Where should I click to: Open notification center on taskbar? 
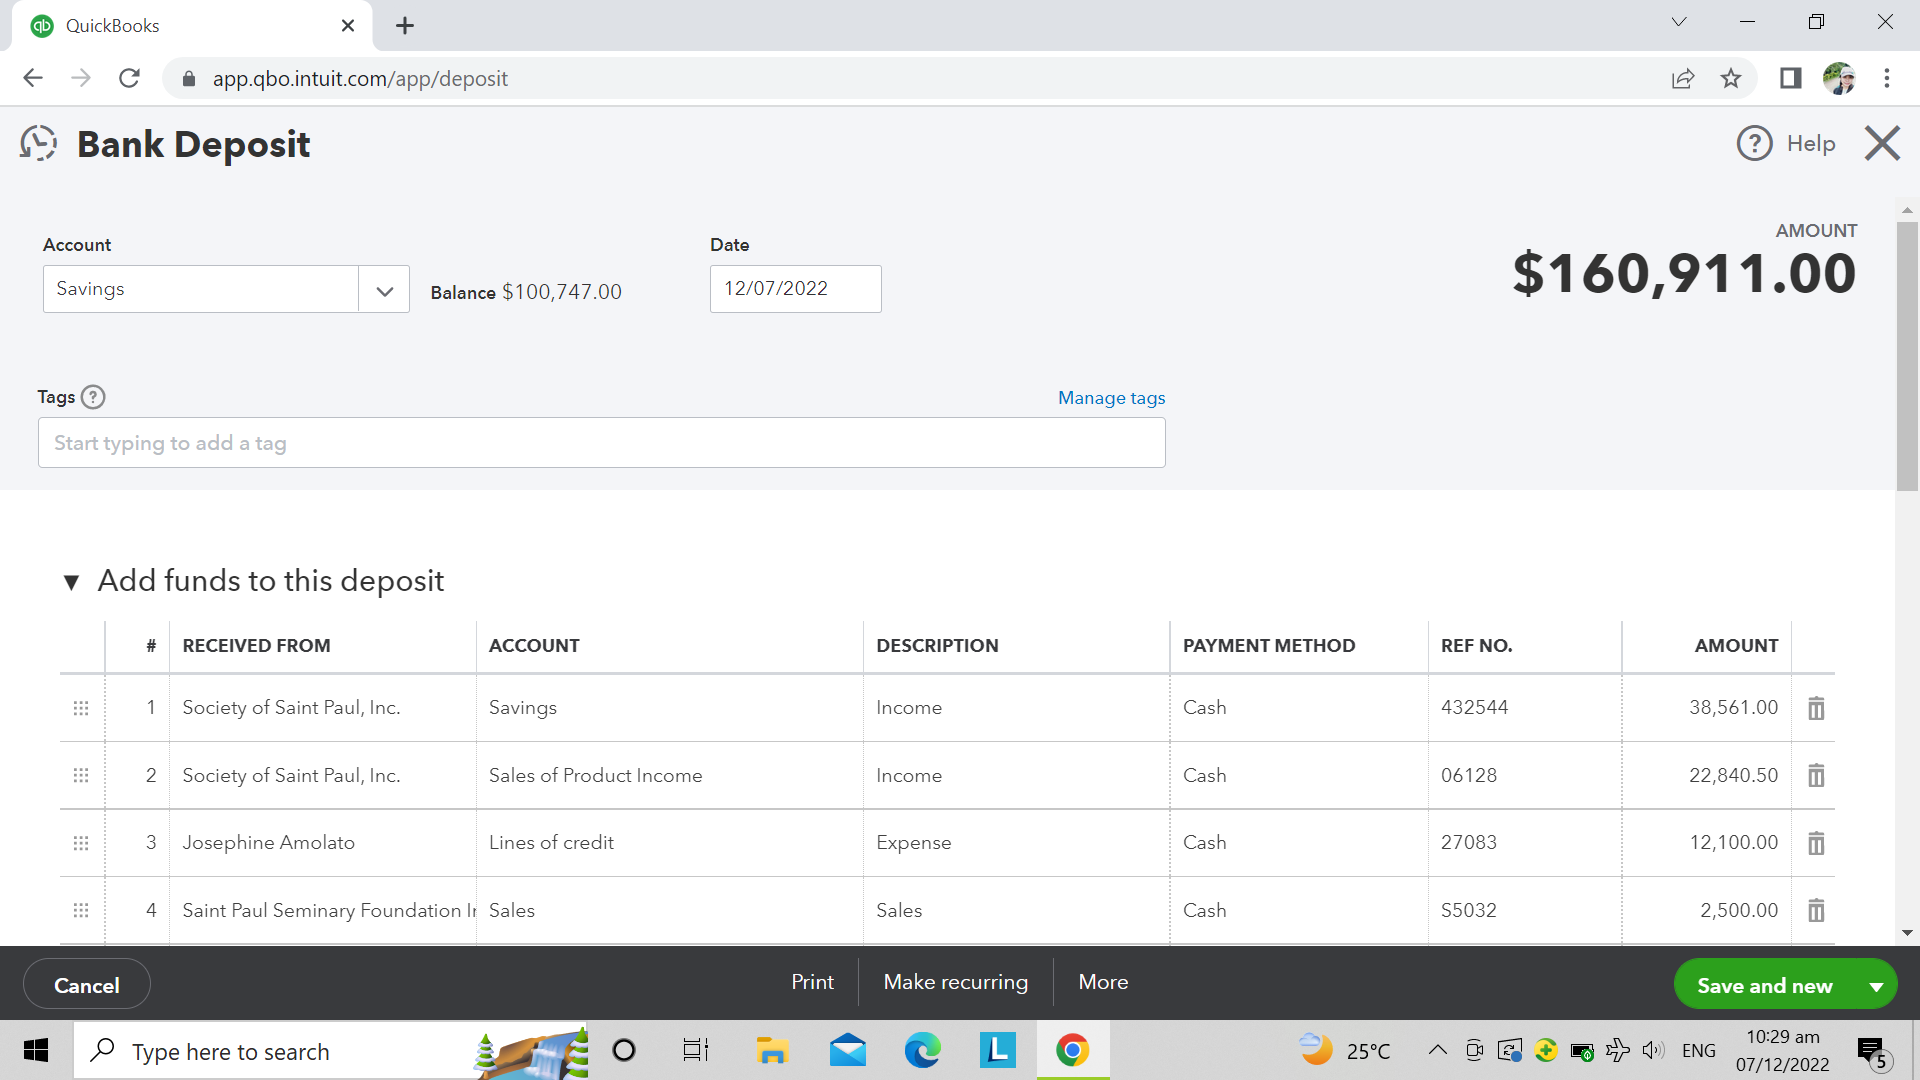1873,1052
